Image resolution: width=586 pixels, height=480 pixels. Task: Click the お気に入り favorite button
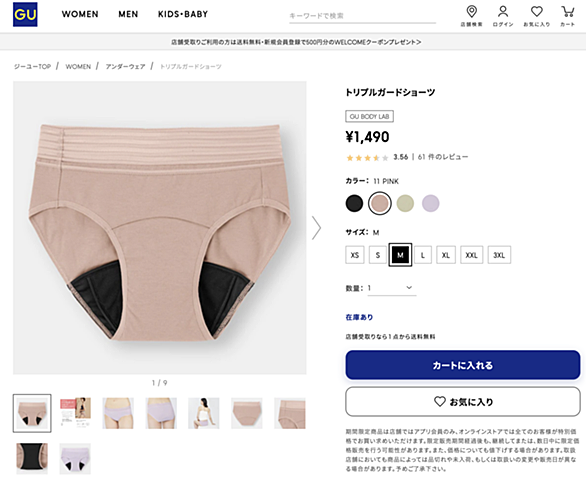coord(463,401)
